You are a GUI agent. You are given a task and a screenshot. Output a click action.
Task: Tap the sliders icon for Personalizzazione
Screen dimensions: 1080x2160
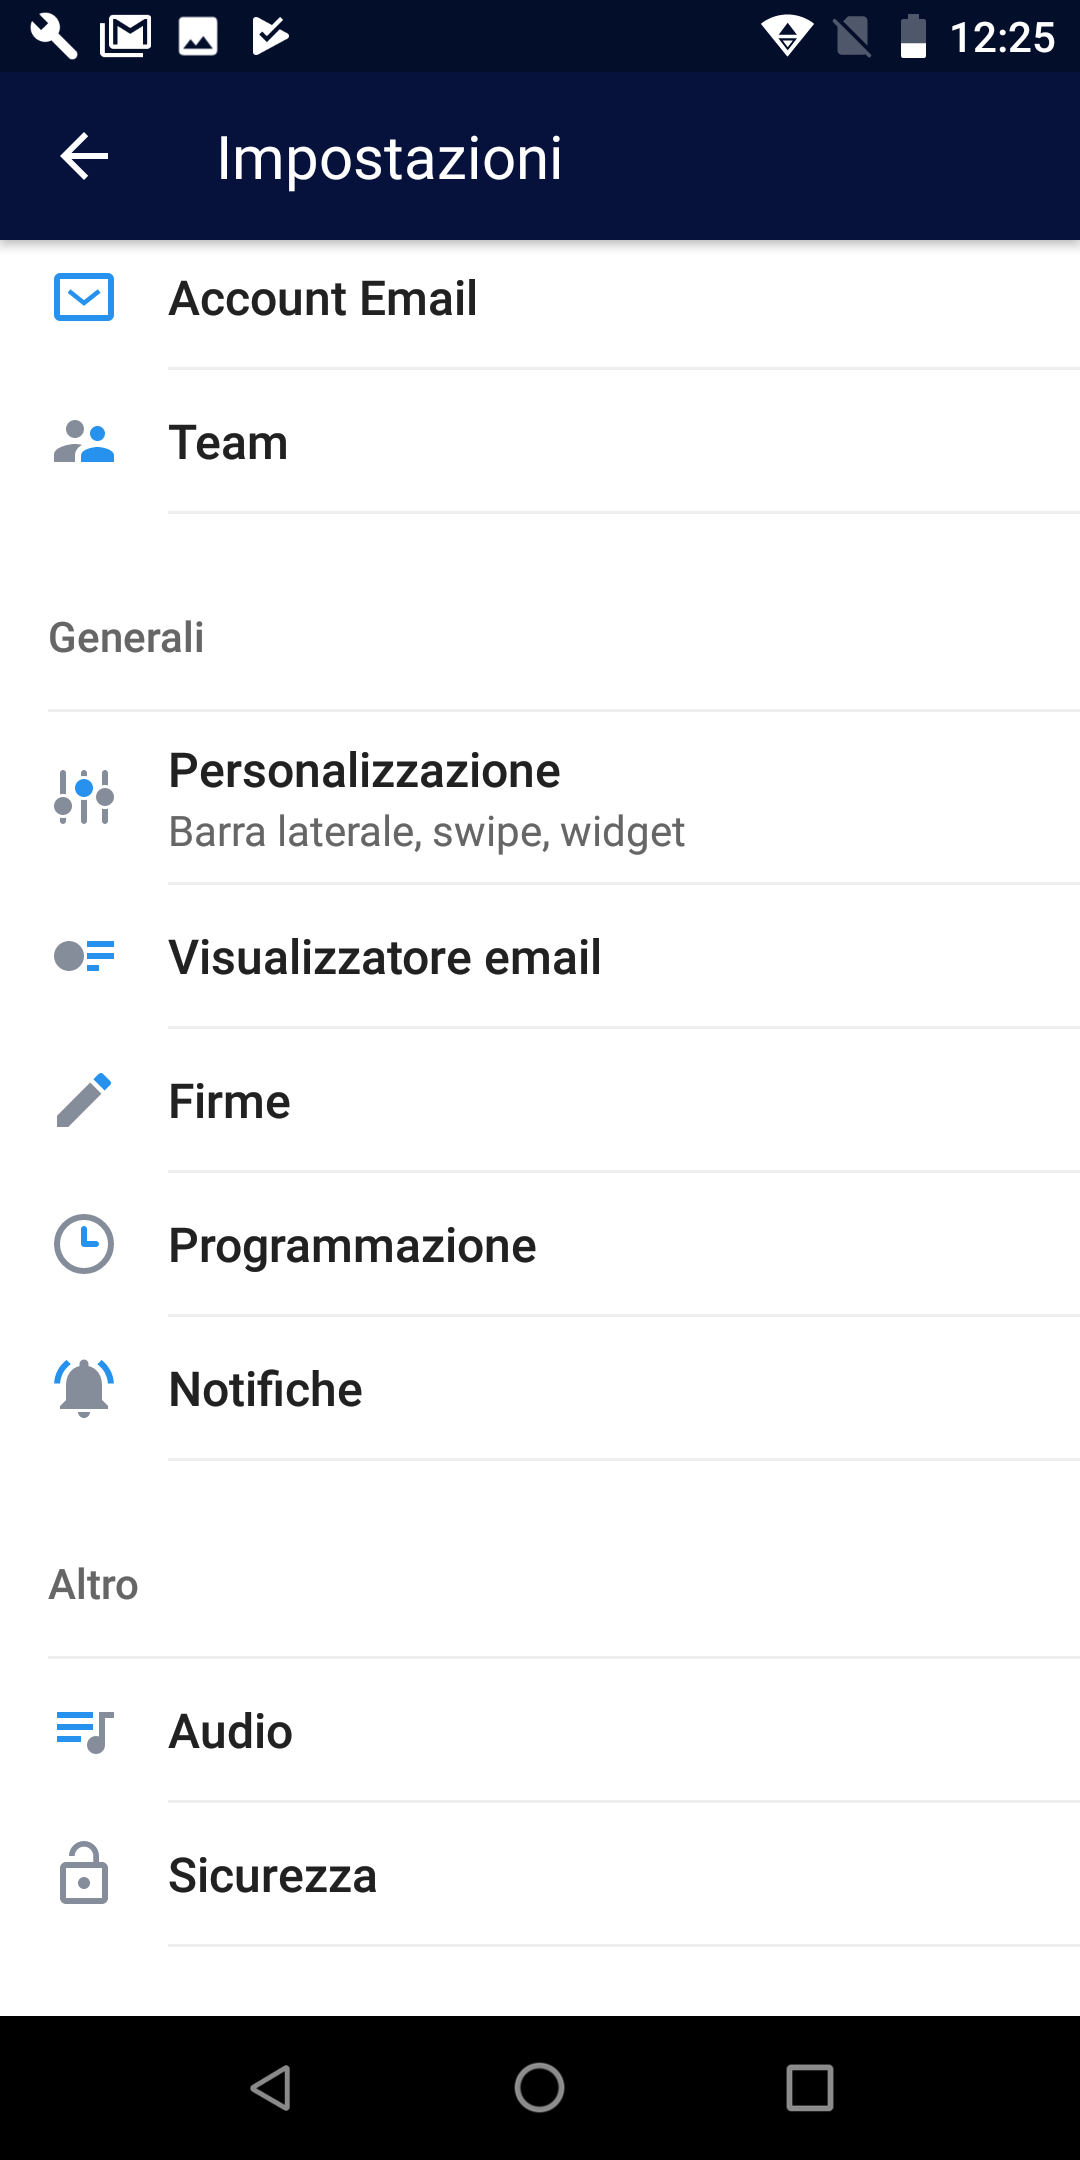[x=84, y=797]
